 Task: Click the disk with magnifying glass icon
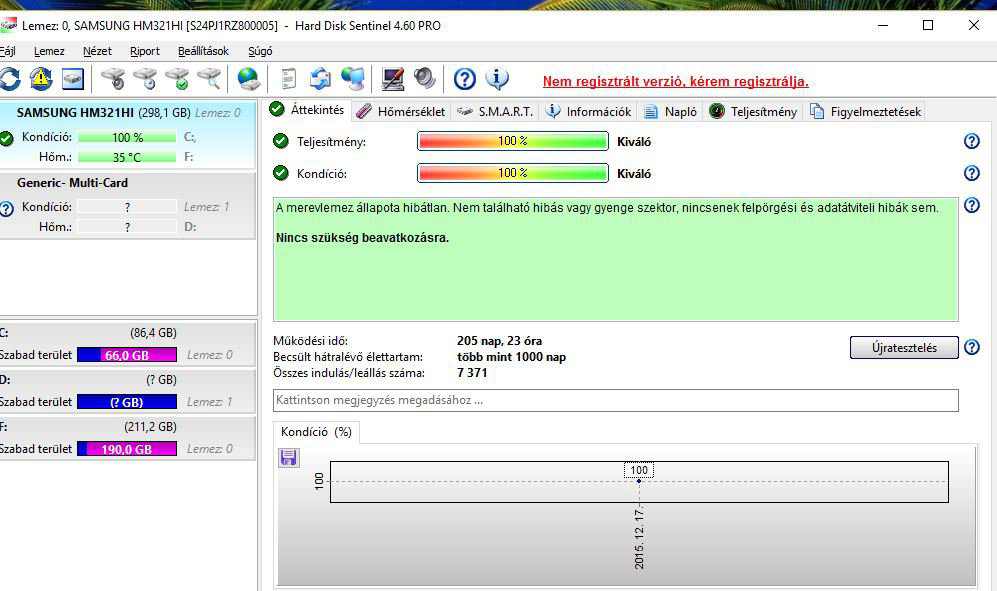209,80
